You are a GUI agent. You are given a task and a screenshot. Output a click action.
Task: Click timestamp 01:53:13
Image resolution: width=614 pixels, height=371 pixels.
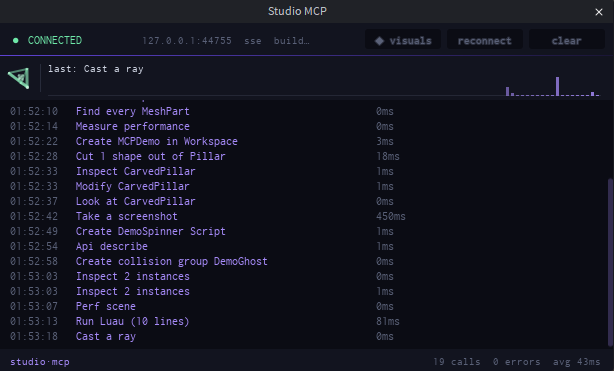[34, 321]
